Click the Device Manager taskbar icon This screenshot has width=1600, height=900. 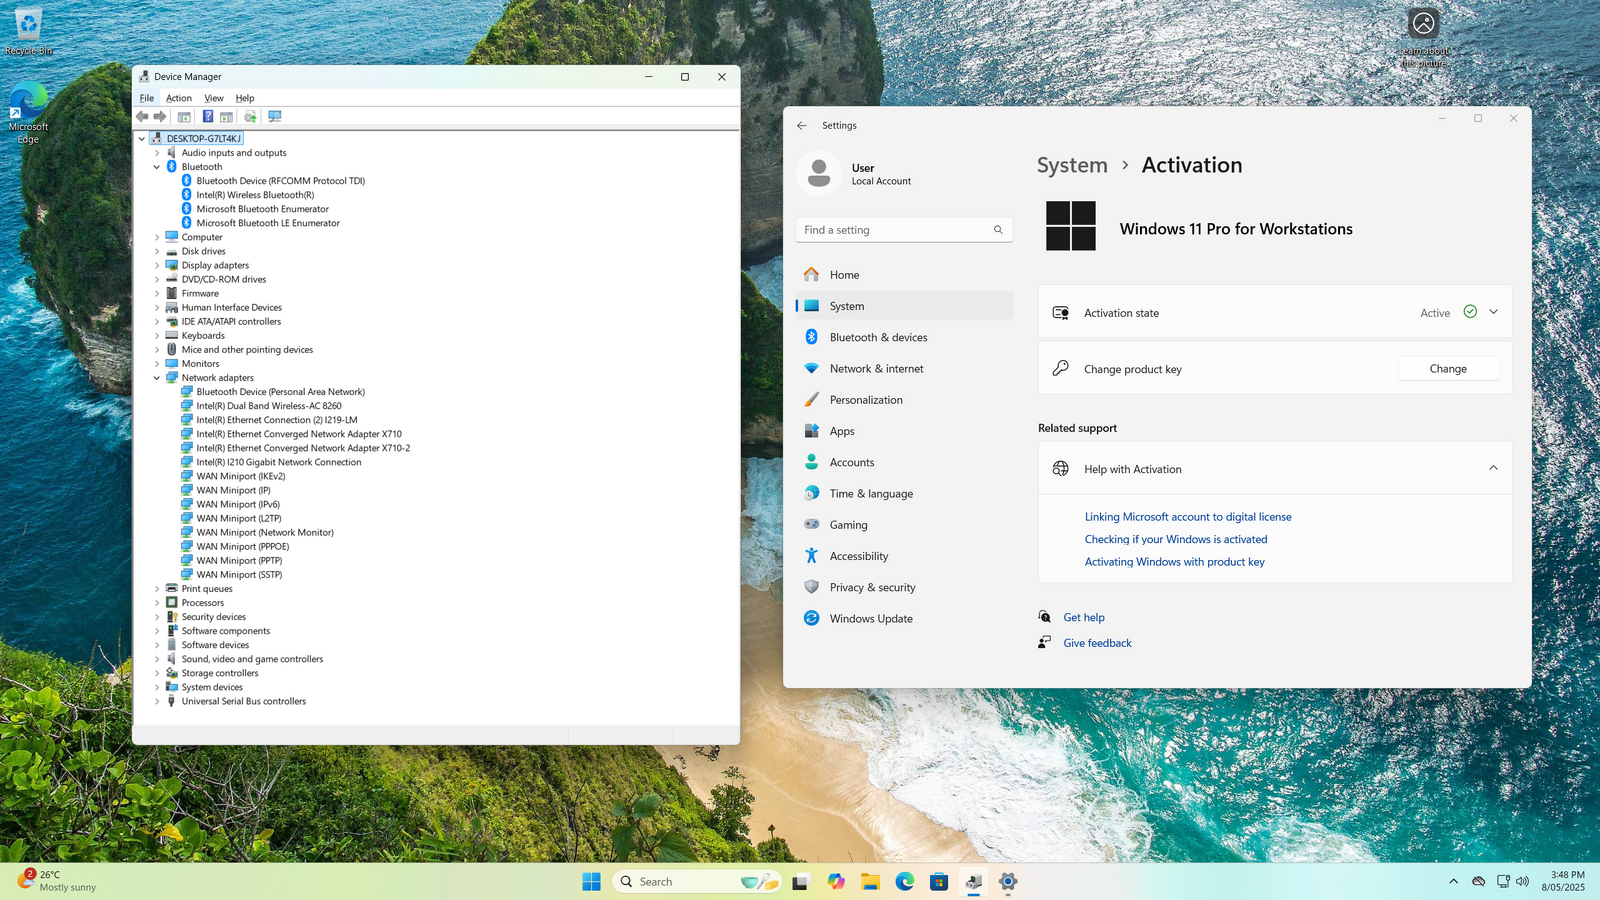coord(974,881)
